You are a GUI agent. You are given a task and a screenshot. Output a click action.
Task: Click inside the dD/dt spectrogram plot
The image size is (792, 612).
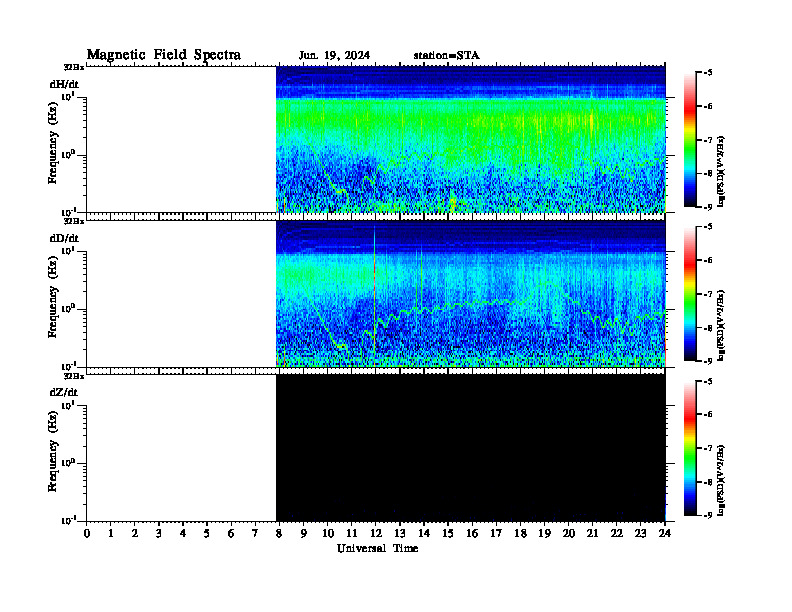click(x=471, y=293)
